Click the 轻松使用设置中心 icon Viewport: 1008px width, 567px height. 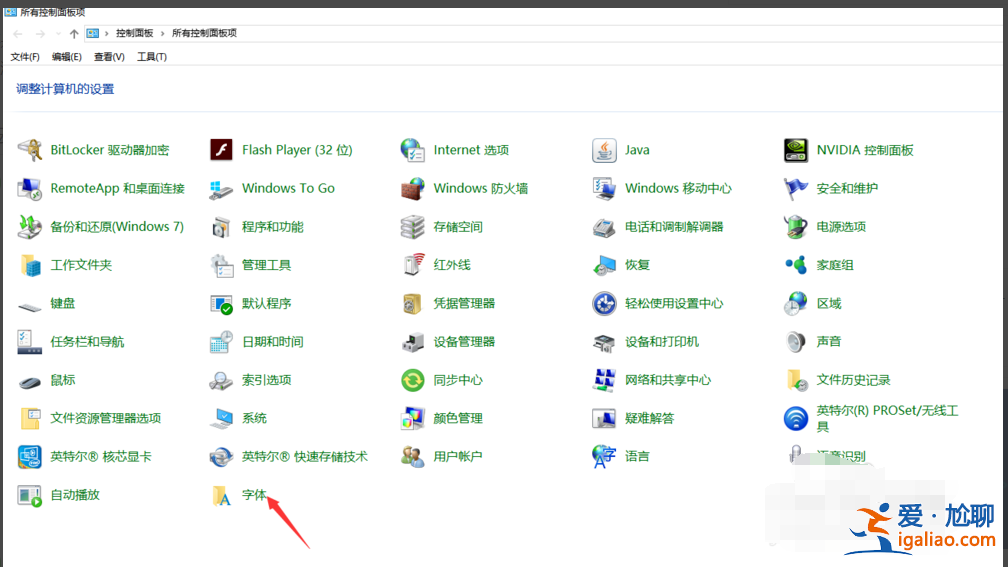(x=604, y=303)
